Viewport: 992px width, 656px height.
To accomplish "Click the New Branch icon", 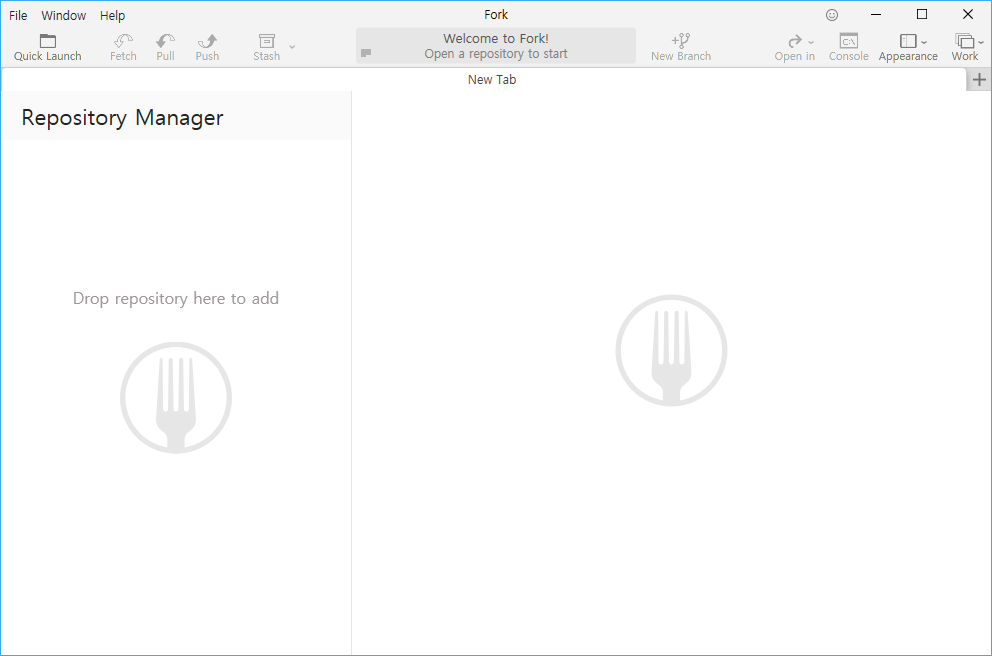I will [x=681, y=41].
